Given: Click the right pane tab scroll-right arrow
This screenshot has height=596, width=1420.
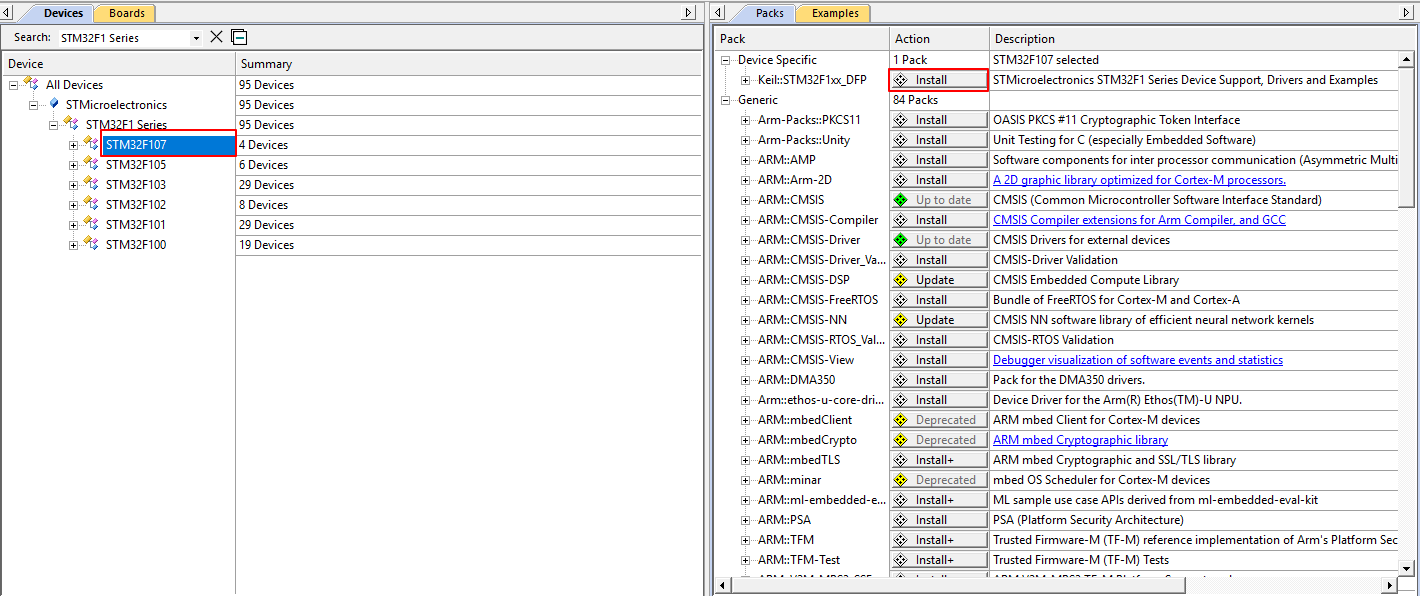Looking at the screenshot, I should [1406, 13].
